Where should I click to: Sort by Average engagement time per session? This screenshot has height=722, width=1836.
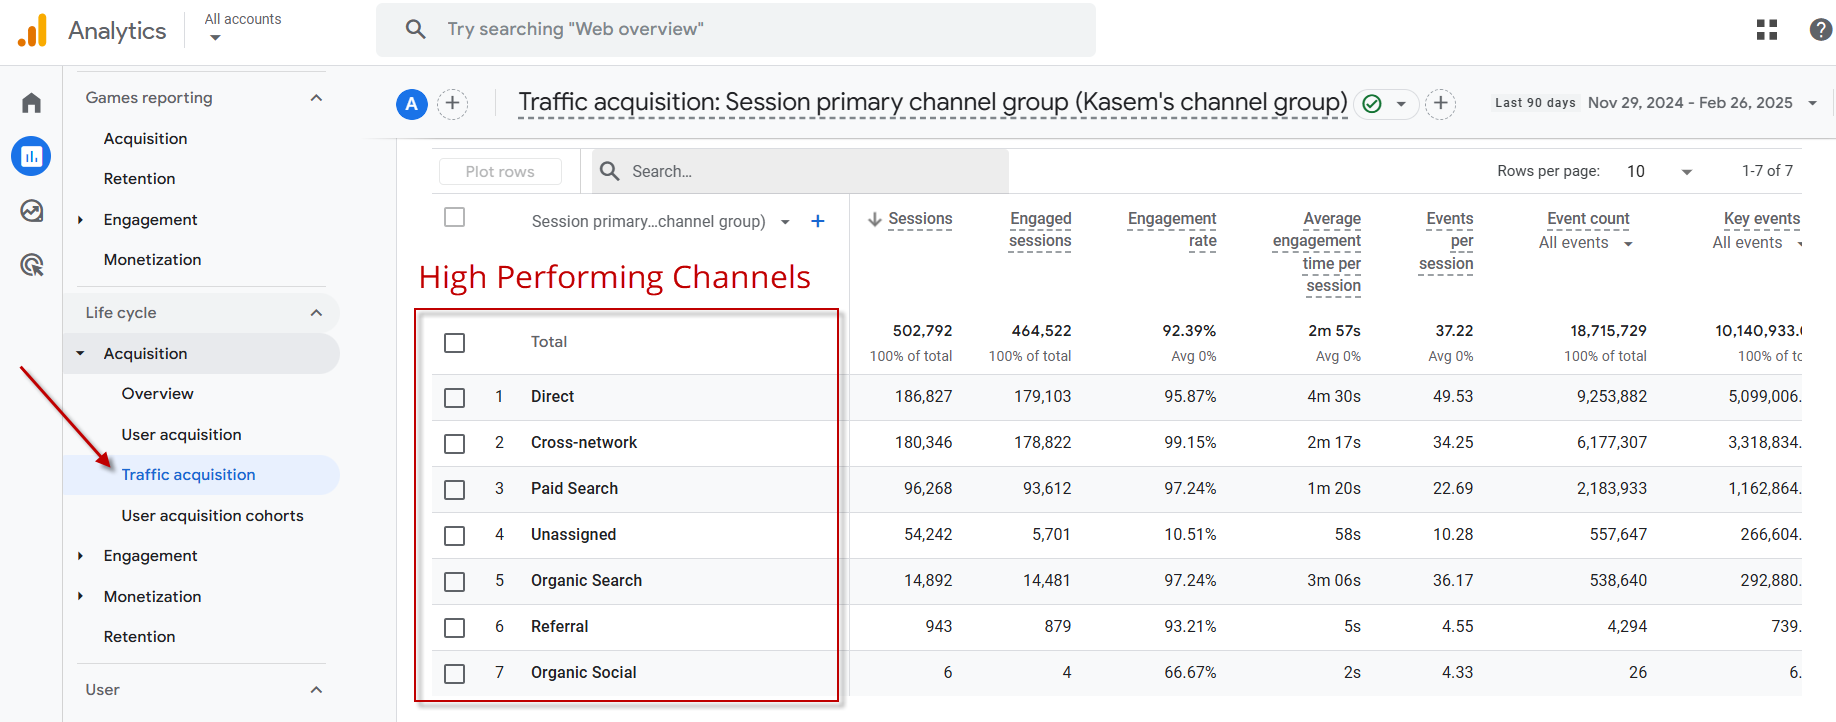click(x=1317, y=252)
